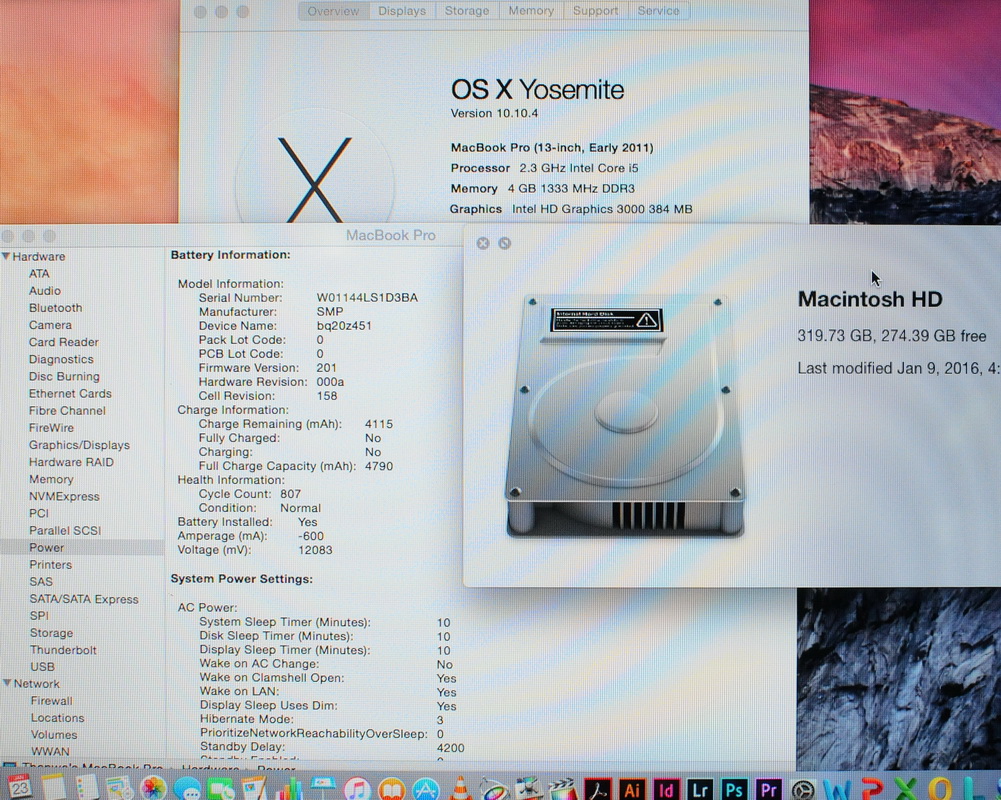The height and width of the screenshot is (800, 1001).
Task: Select PCI in the sidebar
Action: coord(38,513)
